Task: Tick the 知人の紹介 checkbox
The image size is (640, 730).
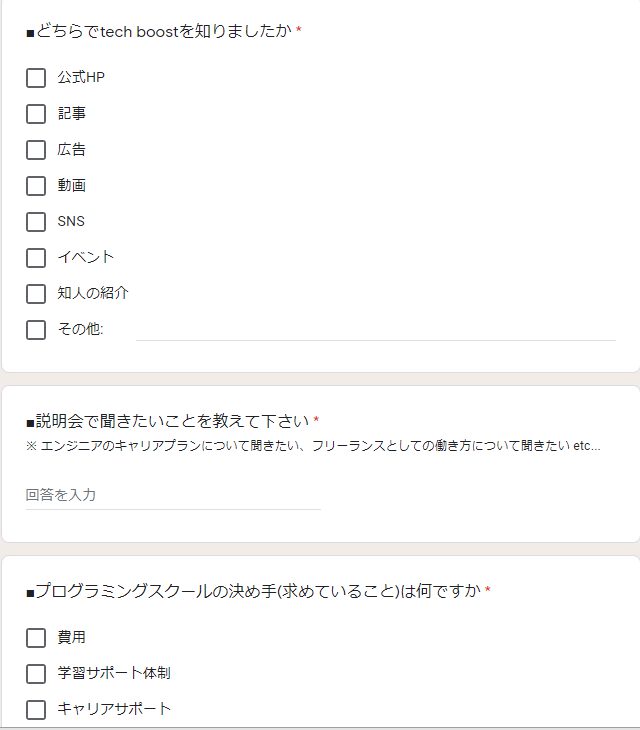Action: tap(36, 294)
